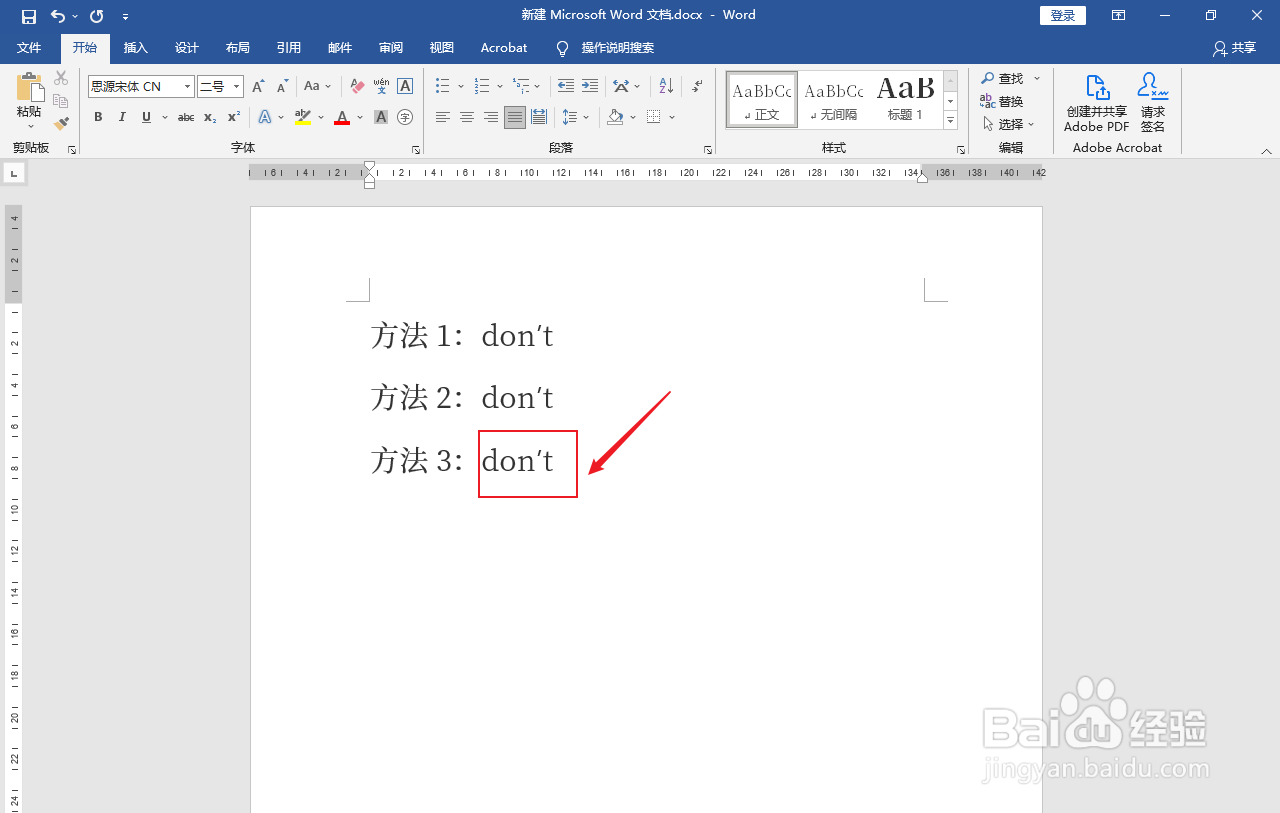Apply distributed alignment
Screen dimensions: 1280x813
tap(539, 118)
